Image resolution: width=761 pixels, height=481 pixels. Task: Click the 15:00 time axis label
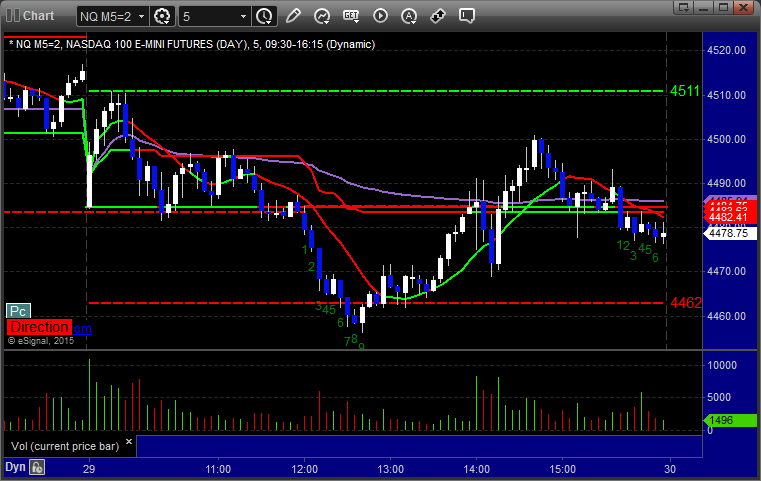pyautogui.click(x=562, y=469)
